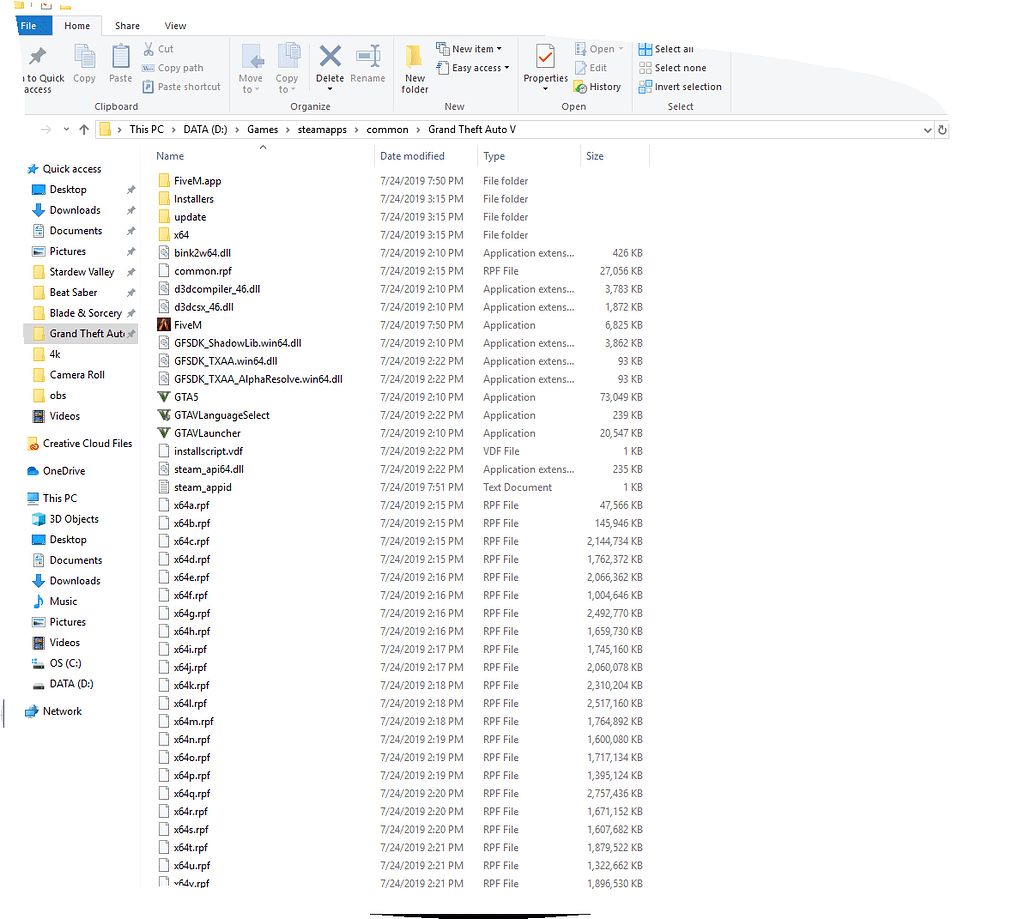The image size is (1024, 919).
Task: Refresh the folder with the refresh icon
Action: (941, 129)
